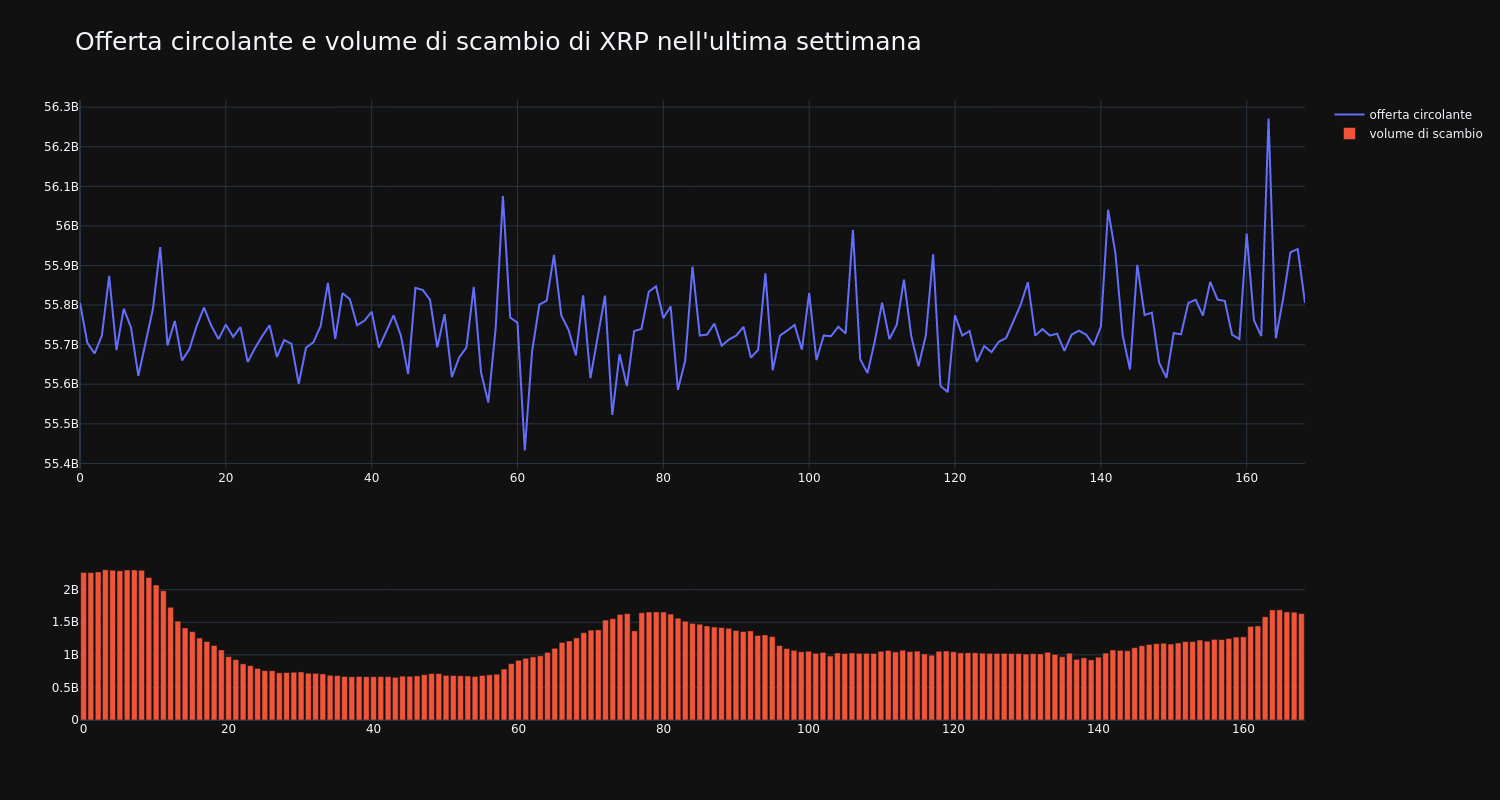Click the 55.6B y-axis label
The height and width of the screenshot is (800, 1500).
(61, 384)
